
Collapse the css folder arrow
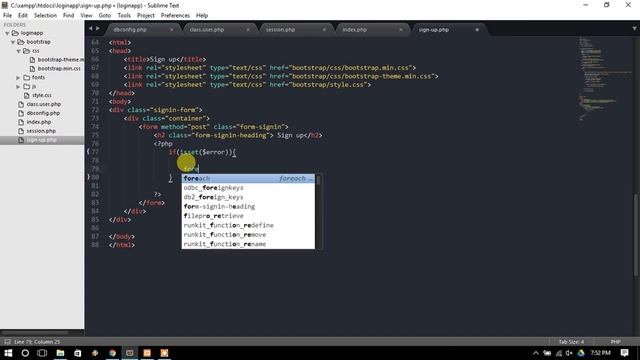coord(18,51)
